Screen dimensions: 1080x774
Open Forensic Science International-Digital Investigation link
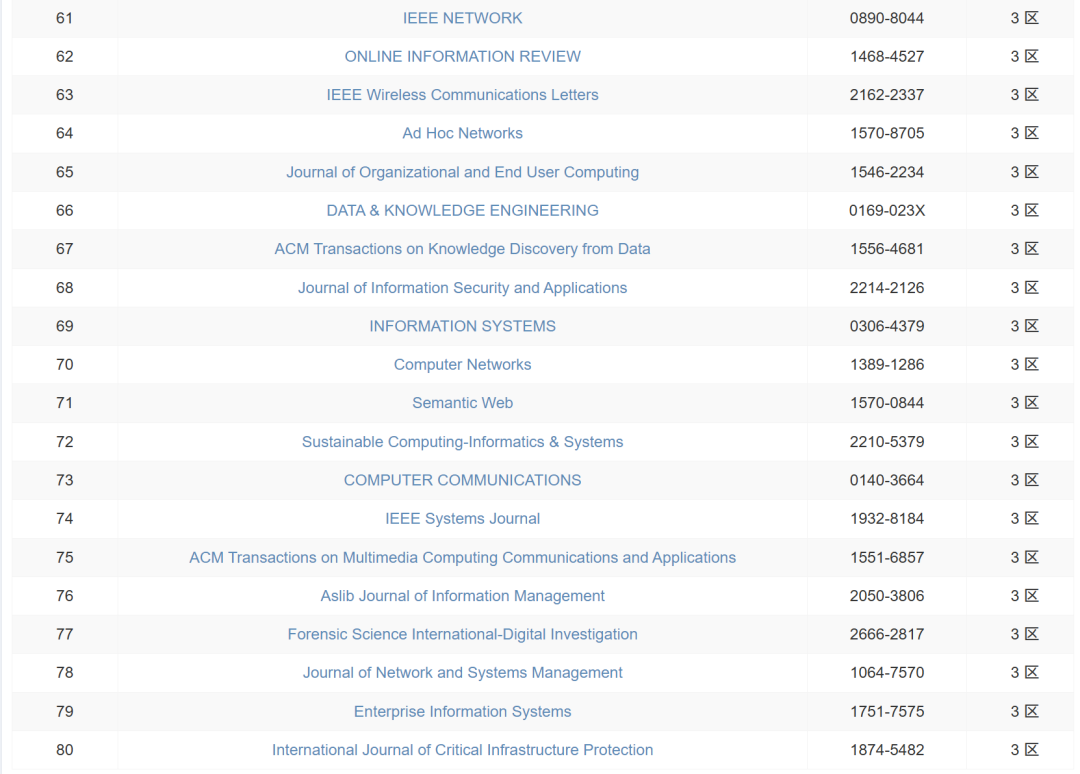(x=462, y=634)
